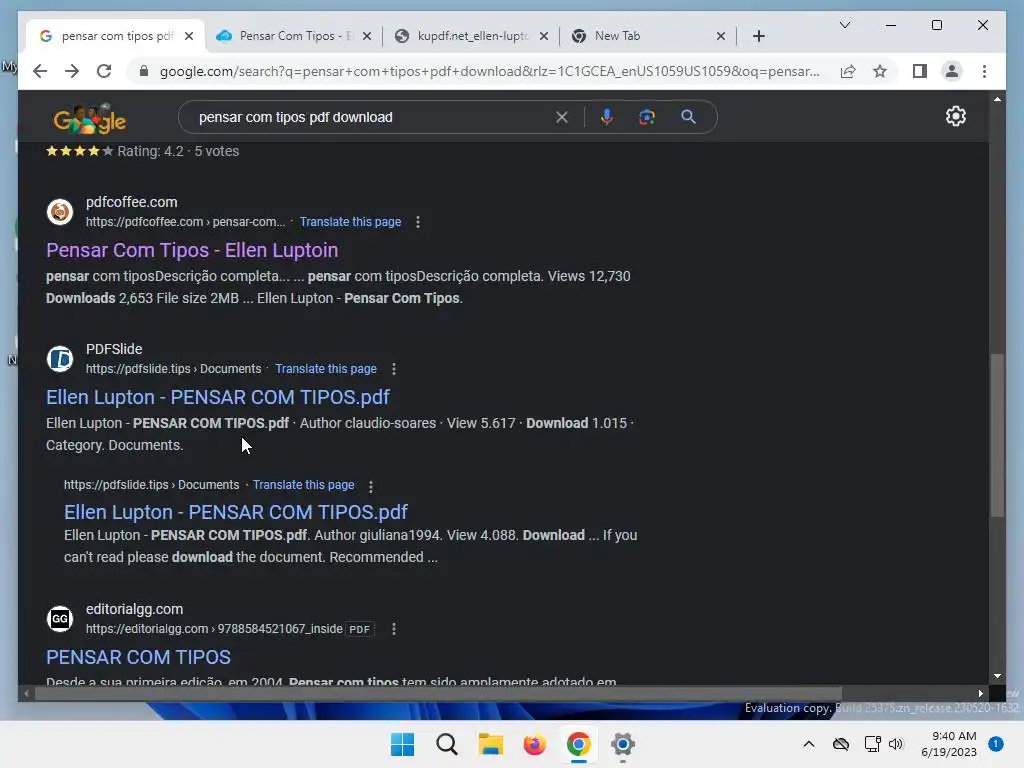Open Windows taskbar Search
1024x768 pixels.
tap(447, 744)
